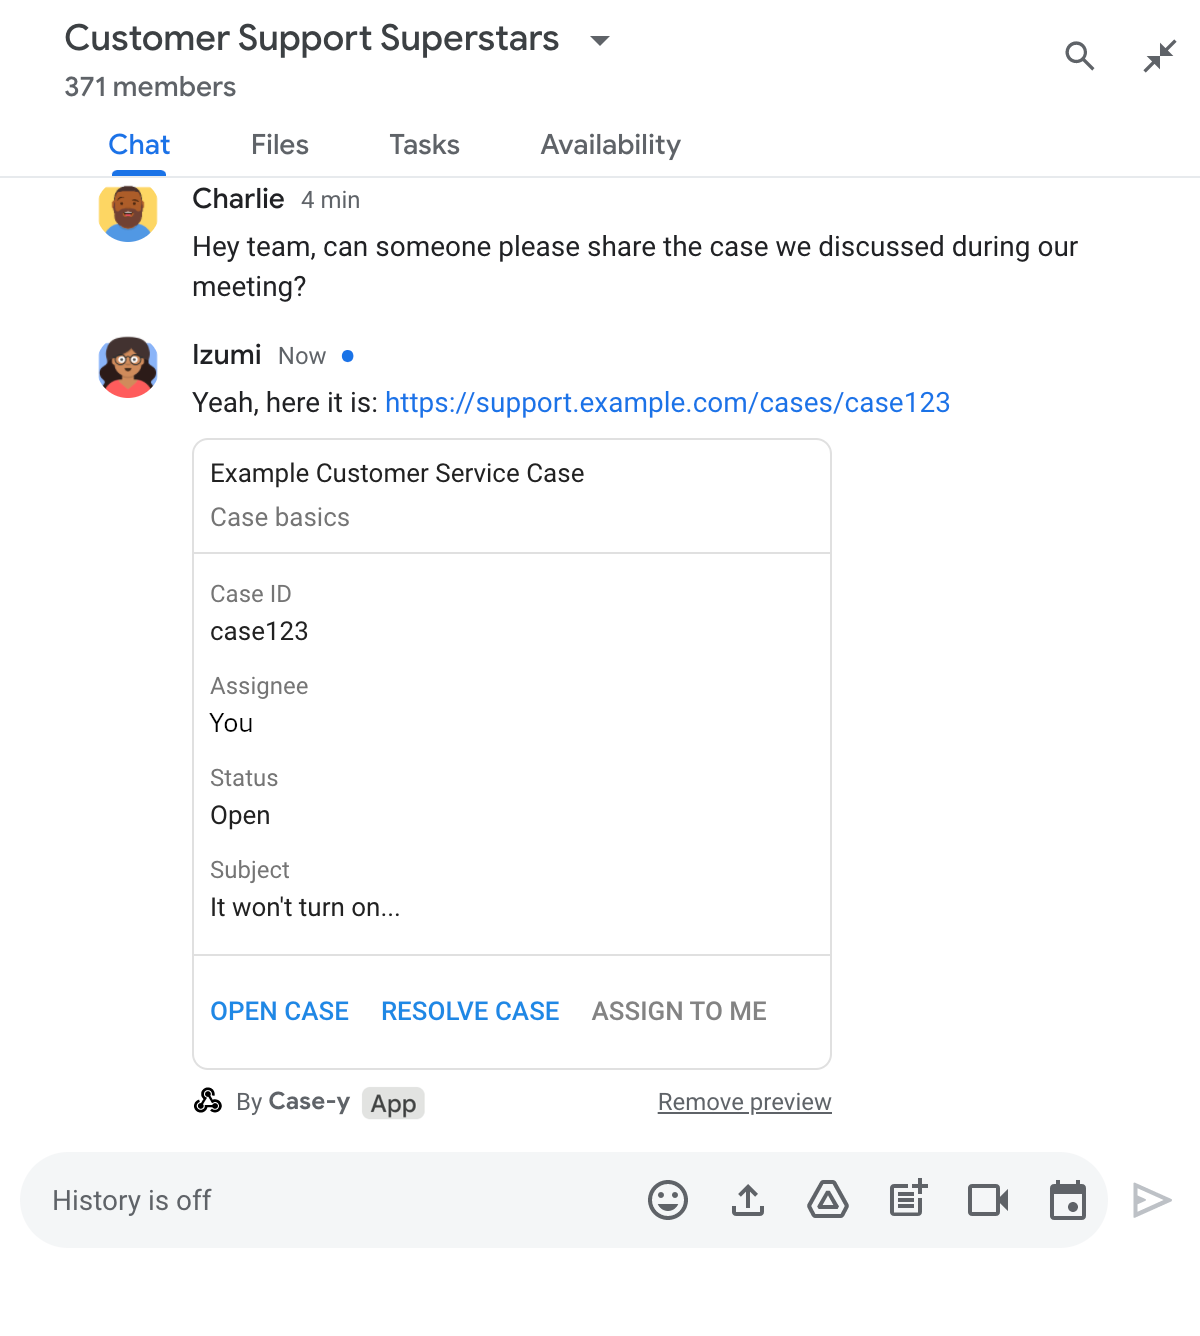This screenshot has width=1200, height=1336.
Task: Collapse the chat window
Action: click(x=1158, y=56)
